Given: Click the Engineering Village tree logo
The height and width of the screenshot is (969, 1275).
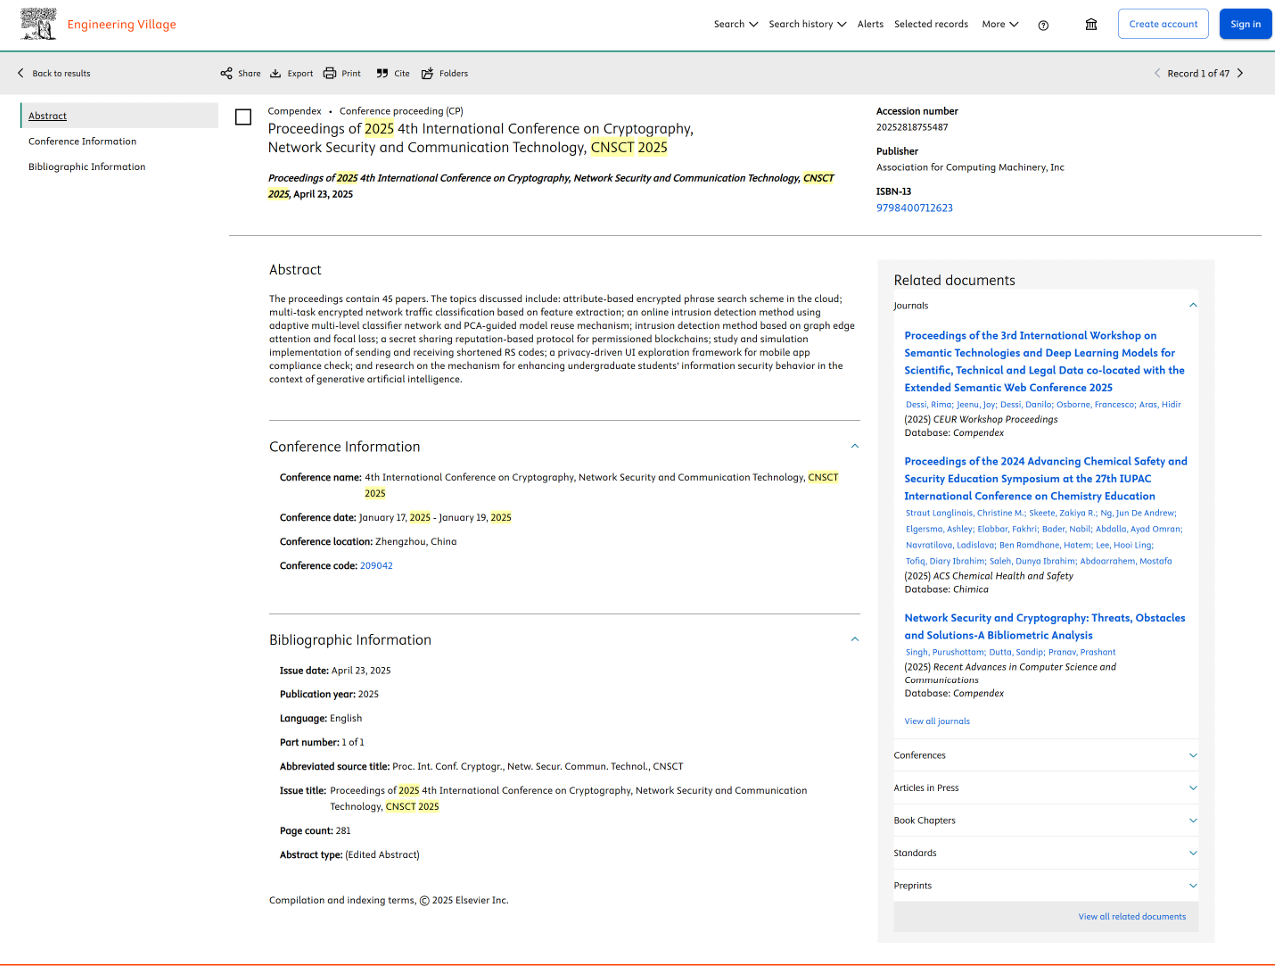Looking at the screenshot, I should tap(39, 24).
